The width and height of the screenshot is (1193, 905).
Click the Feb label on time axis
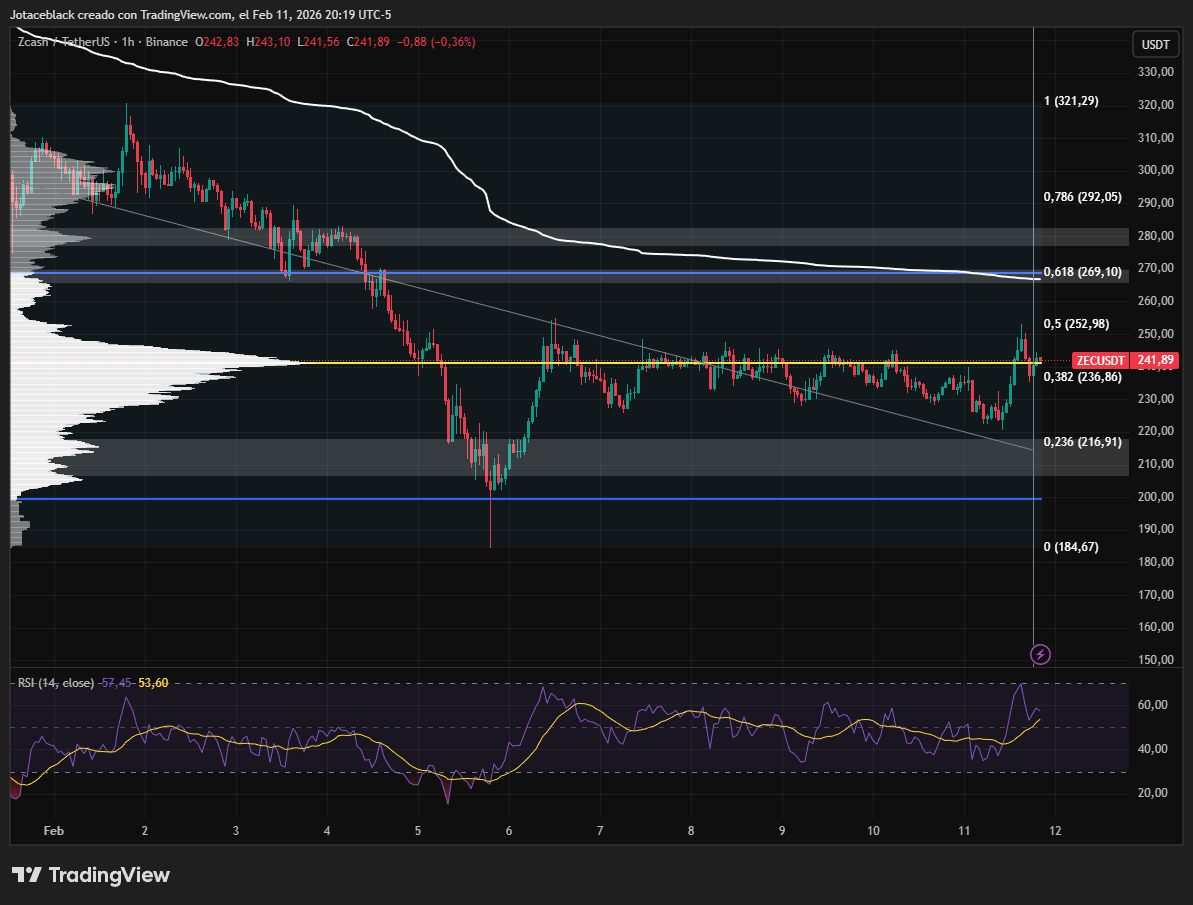click(54, 831)
